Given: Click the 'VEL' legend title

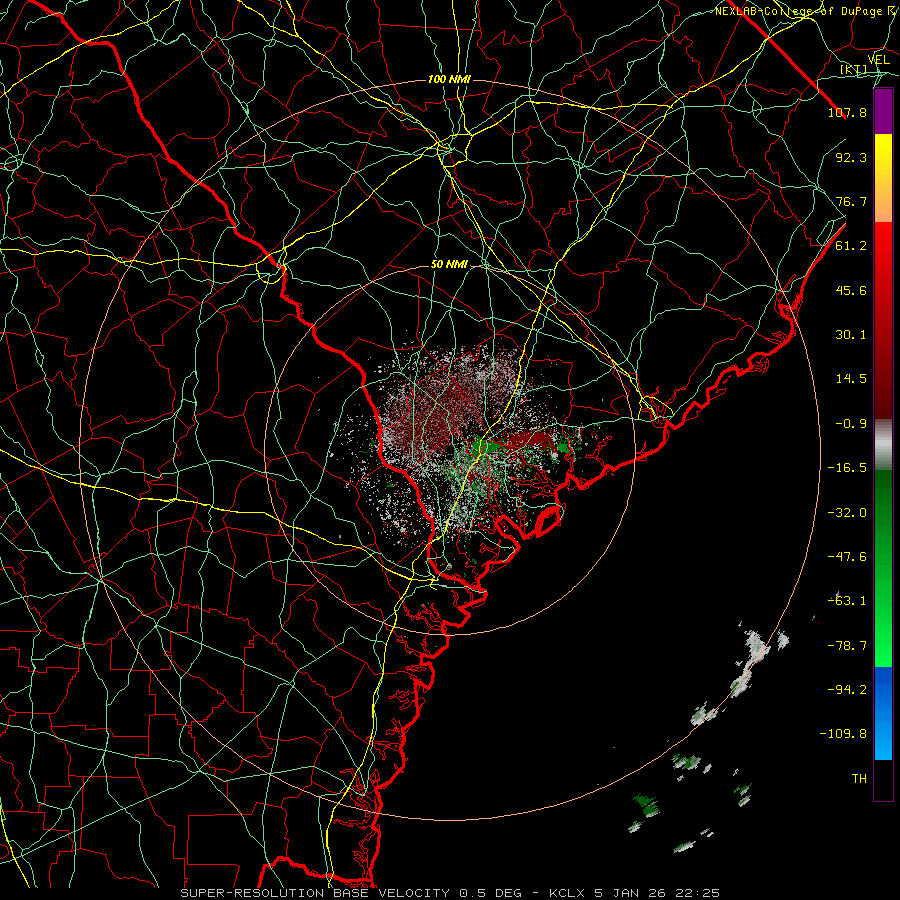Looking at the screenshot, I should tap(878, 60).
